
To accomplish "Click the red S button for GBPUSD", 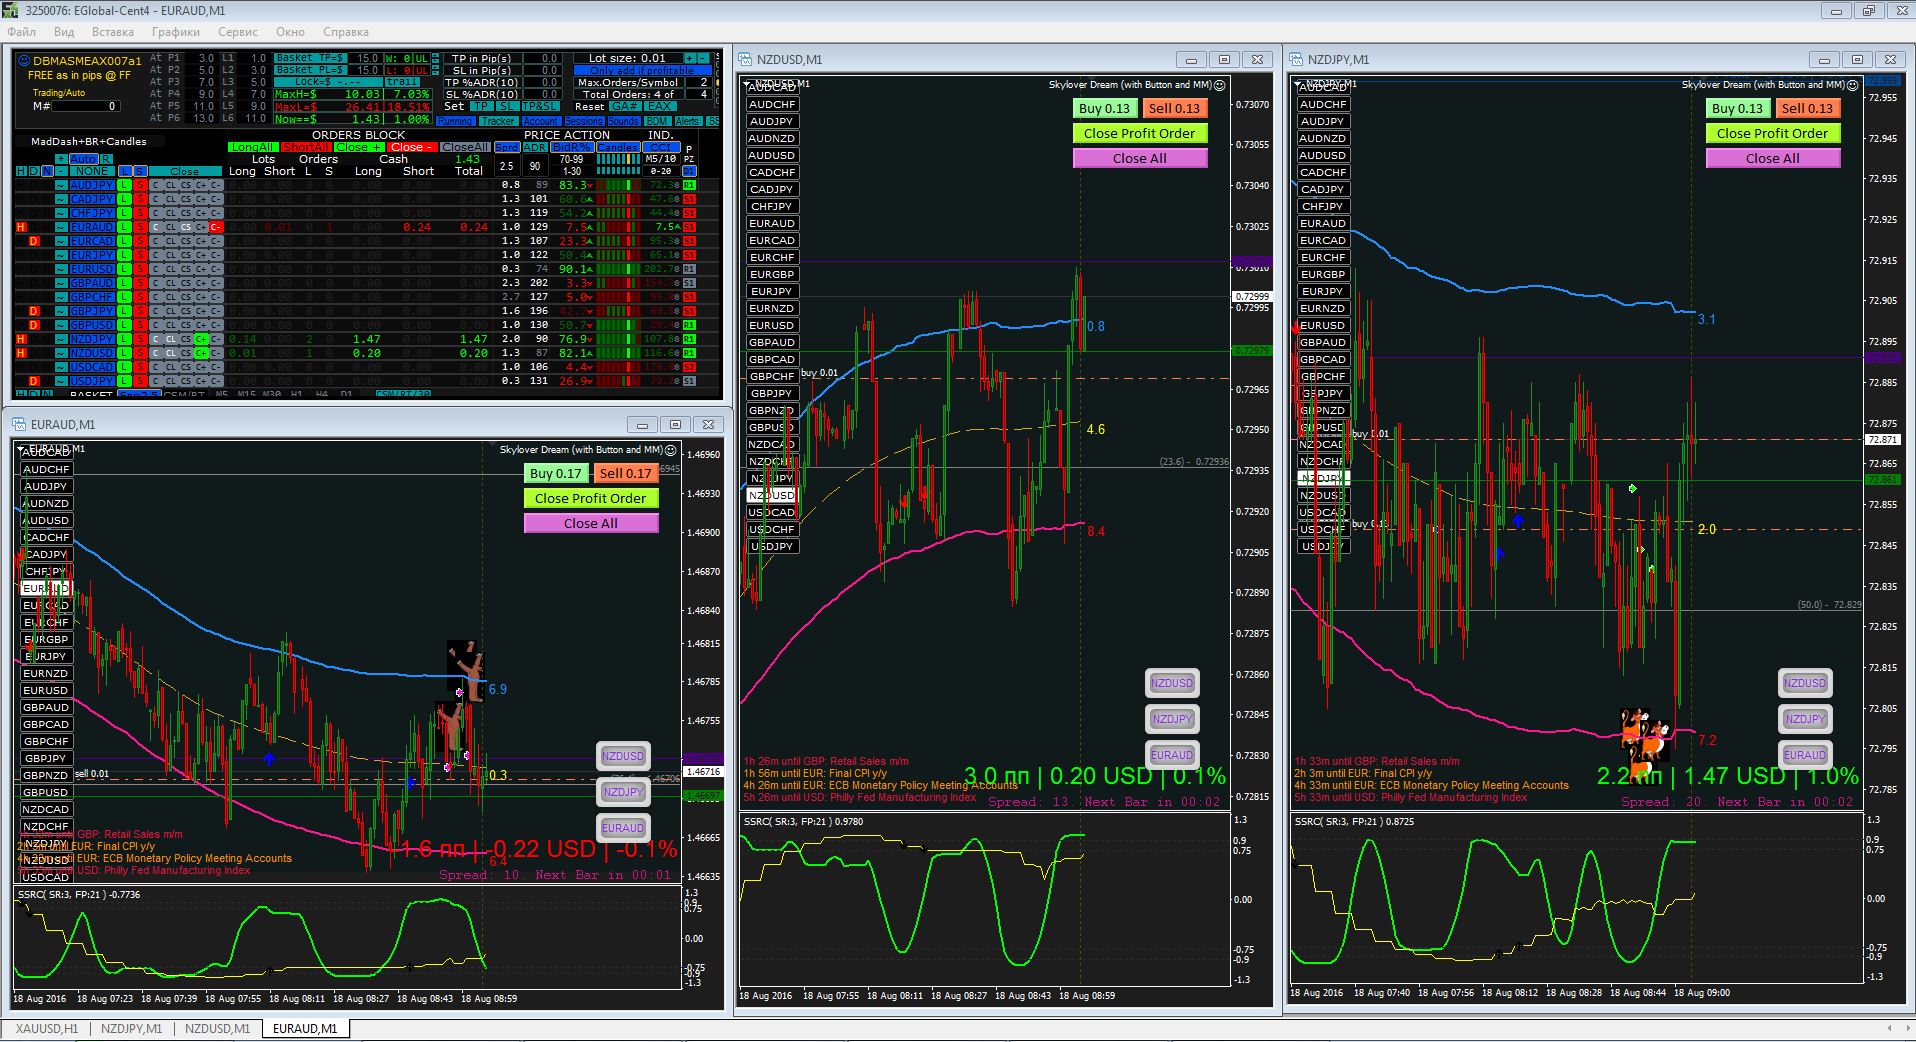I will point(140,325).
